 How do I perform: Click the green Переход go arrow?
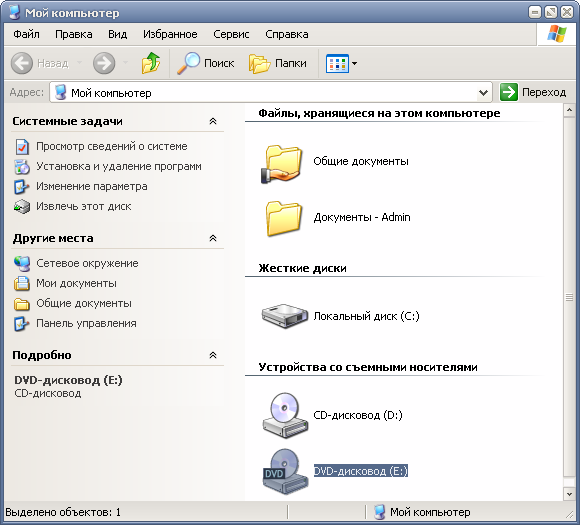pos(509,92)
